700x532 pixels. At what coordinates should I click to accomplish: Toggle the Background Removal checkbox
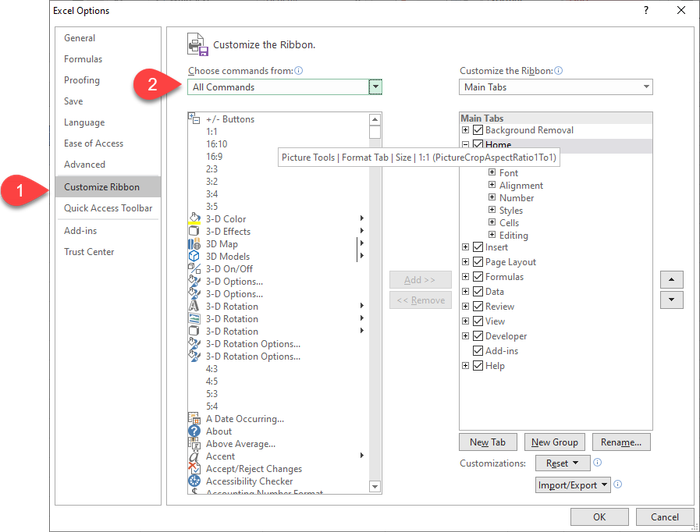[478, 130]
